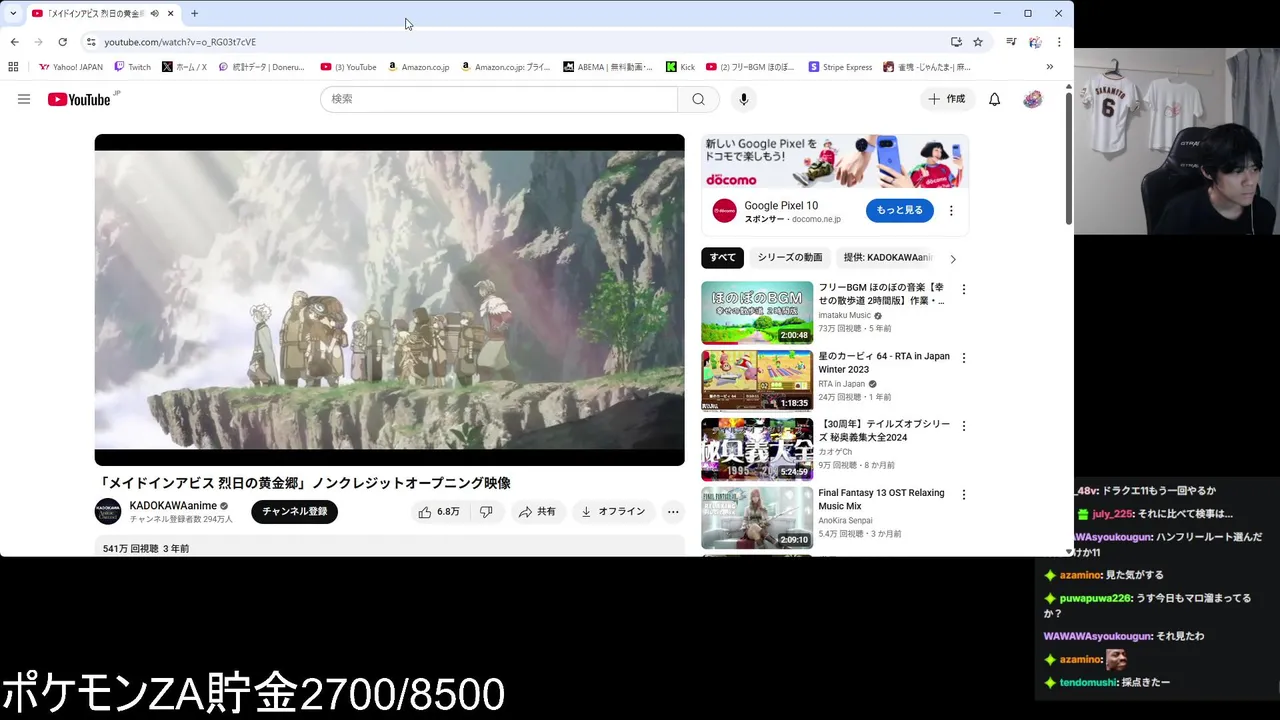Open the Twitch bookmark
This screenshot has height=720, width=1280.
click(132, 67)
